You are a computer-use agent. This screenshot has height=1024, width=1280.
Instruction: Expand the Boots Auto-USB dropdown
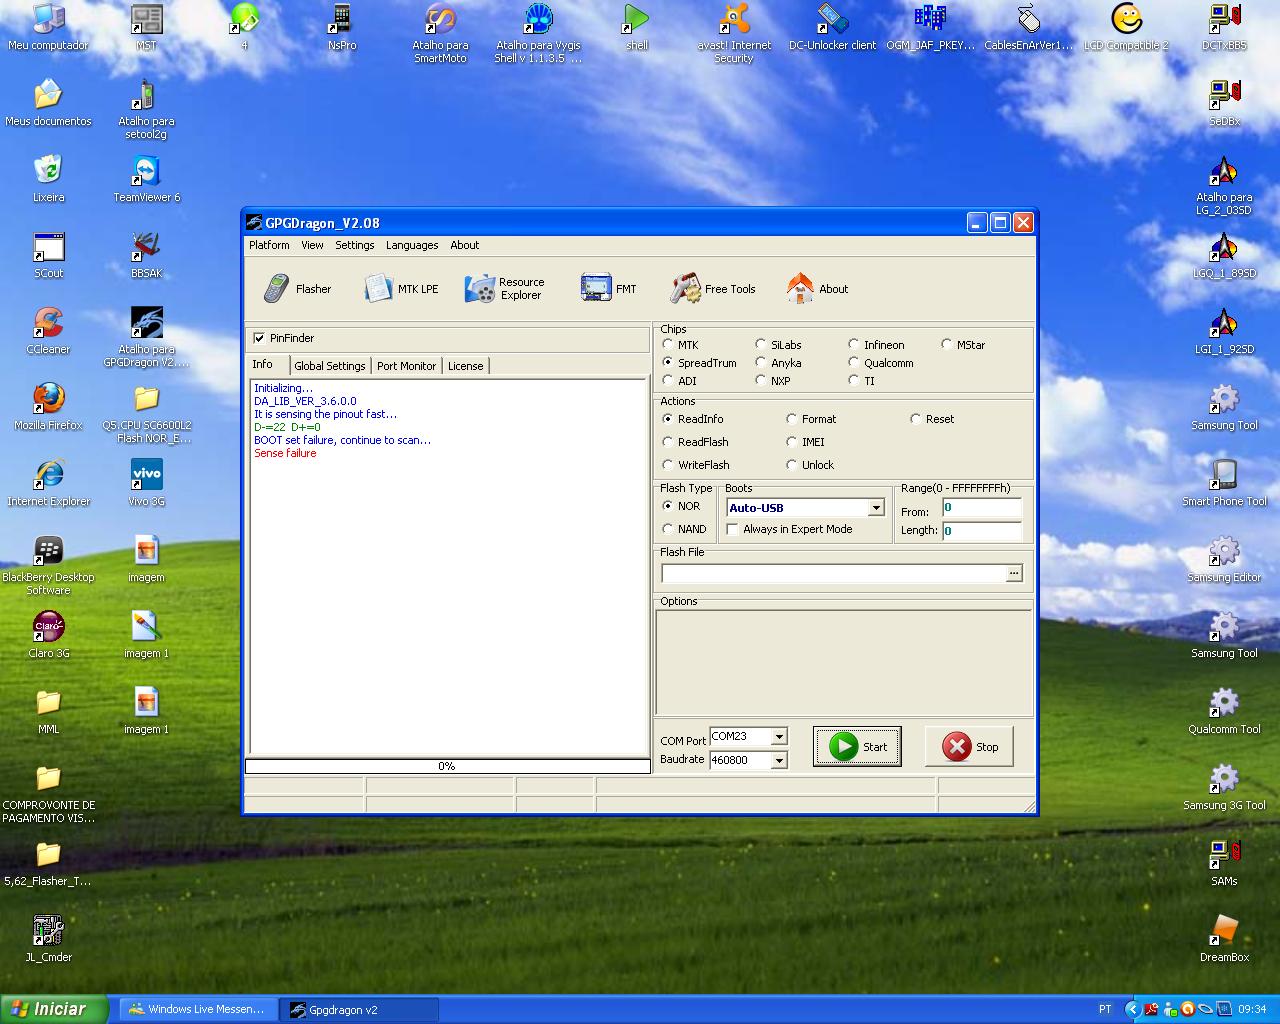pos(876,508)
